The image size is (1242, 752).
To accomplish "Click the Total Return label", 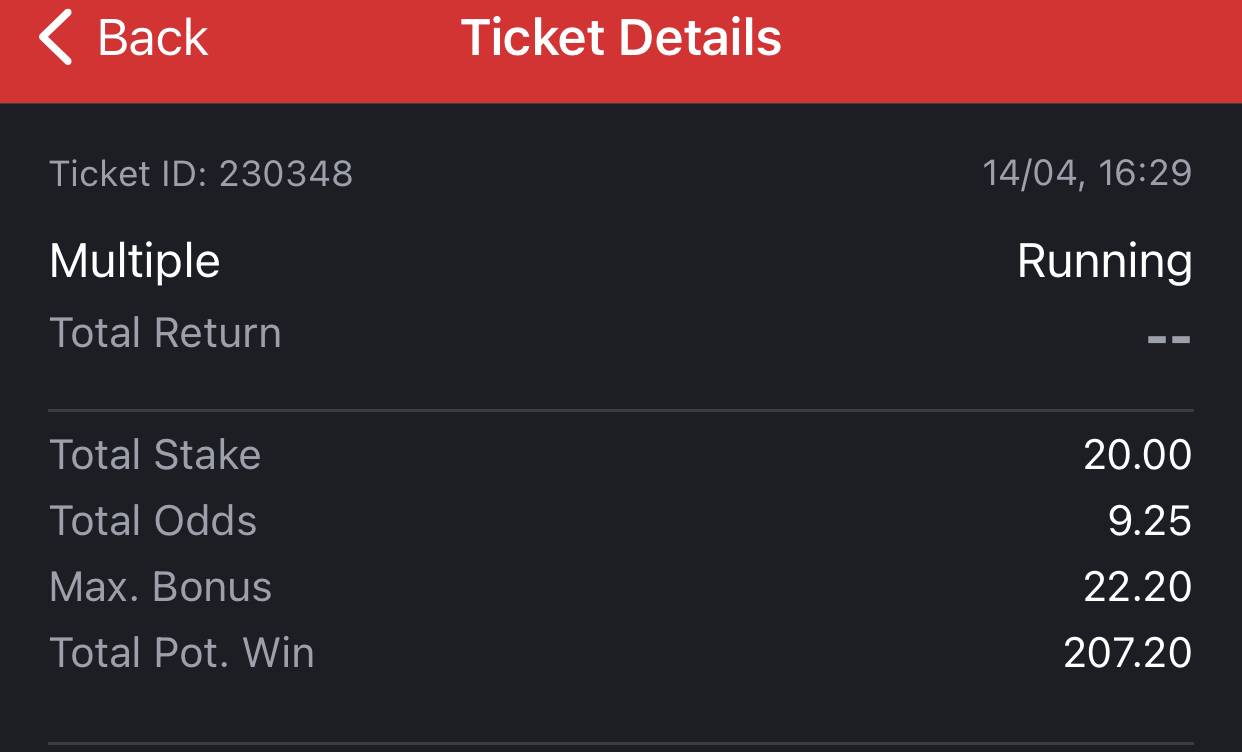I will pos(165,333).
